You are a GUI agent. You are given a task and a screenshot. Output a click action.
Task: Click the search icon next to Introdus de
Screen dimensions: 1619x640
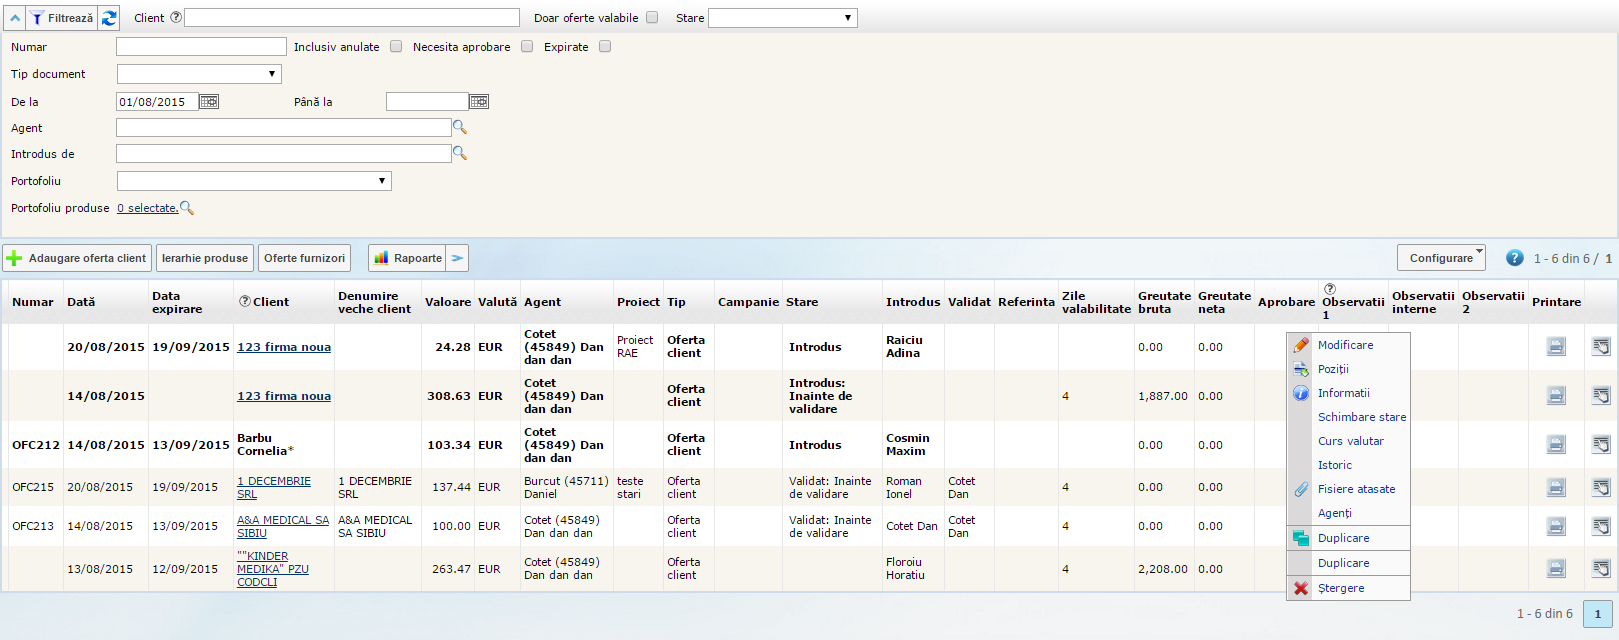[x=460, y=154]
